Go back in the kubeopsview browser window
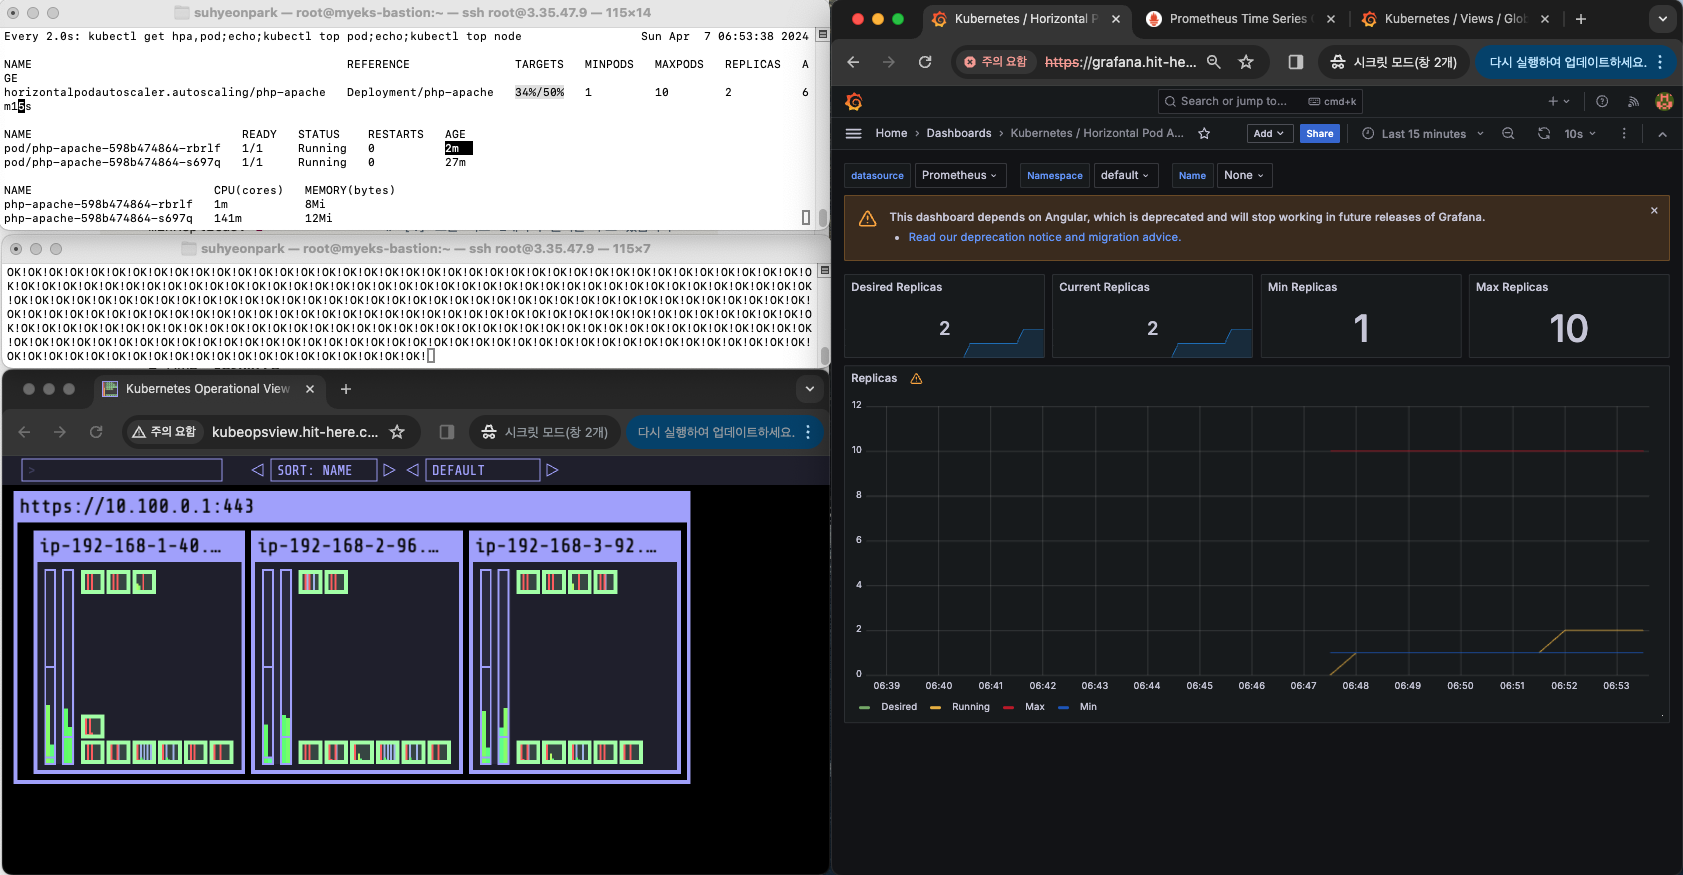The width and height of the screenshot is (1683, 875). click(25, 432)
